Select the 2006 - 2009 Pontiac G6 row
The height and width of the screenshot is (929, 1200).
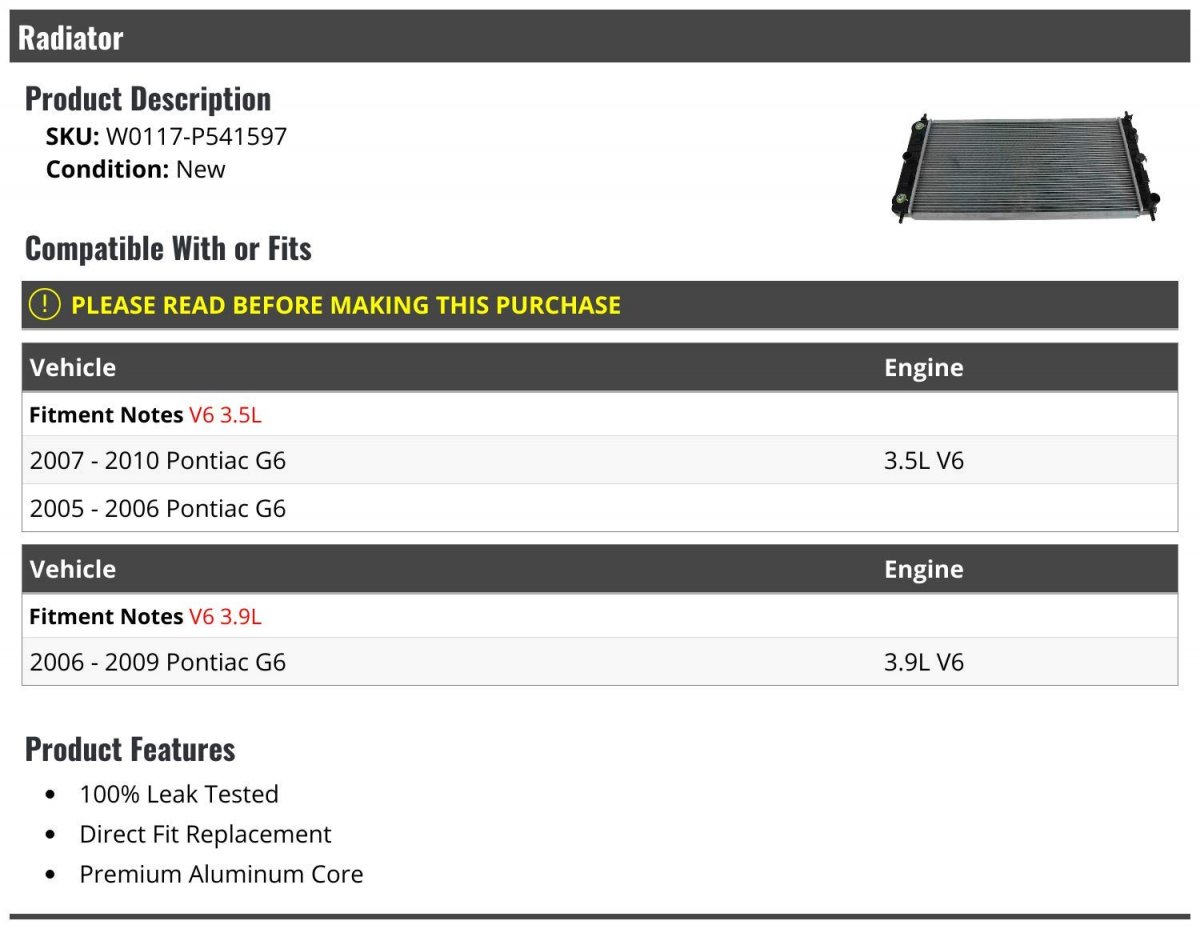[158, 662]
